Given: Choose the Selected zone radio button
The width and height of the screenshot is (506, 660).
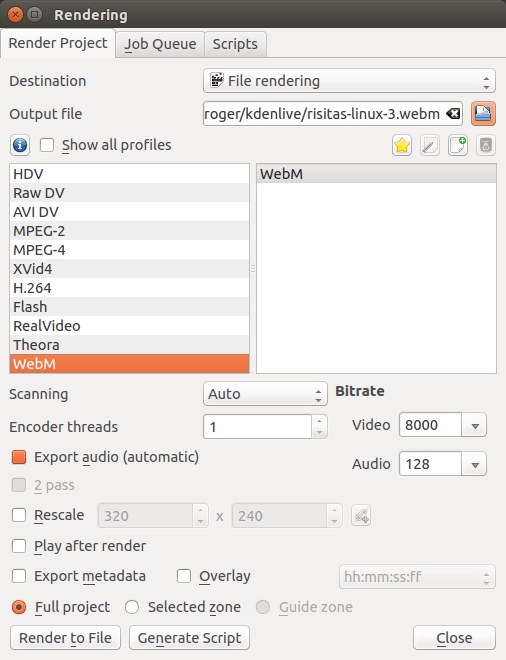Looking at the screenshot, I should point(132,607).
